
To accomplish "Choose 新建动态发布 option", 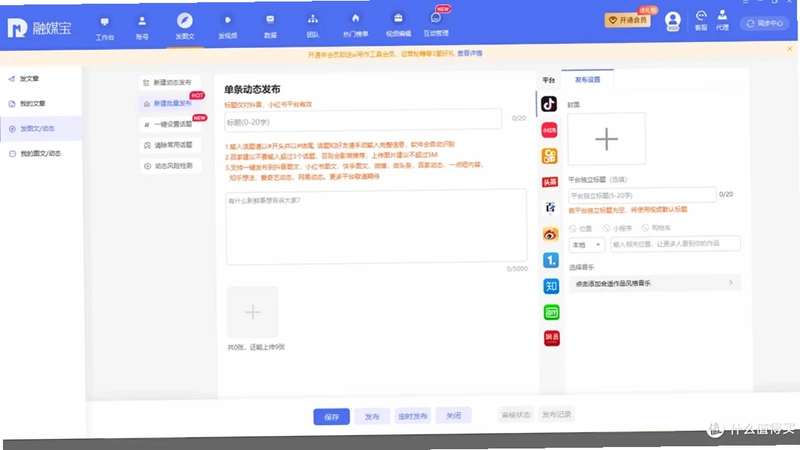I will tap(169, 82).
